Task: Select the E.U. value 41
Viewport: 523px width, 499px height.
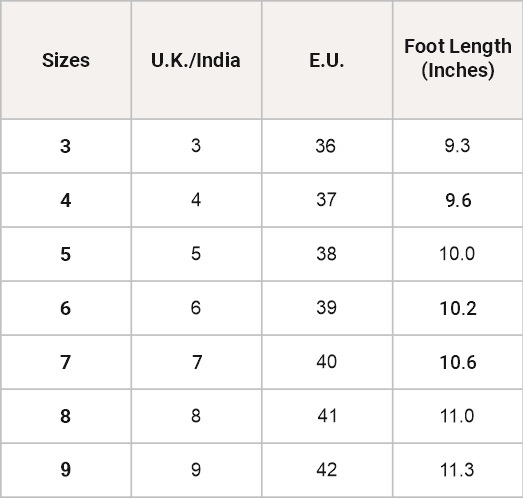Action: click(x=327, y=416)
